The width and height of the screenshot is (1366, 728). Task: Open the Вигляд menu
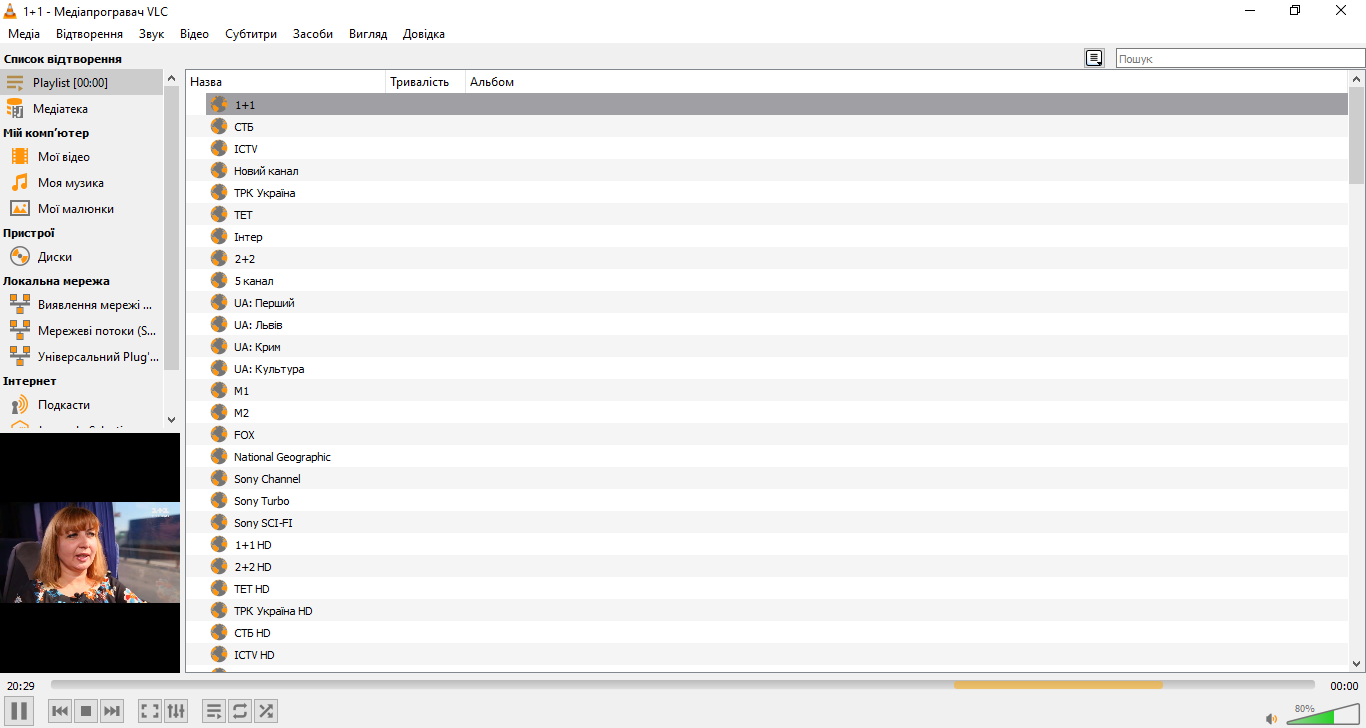(368, 34)
